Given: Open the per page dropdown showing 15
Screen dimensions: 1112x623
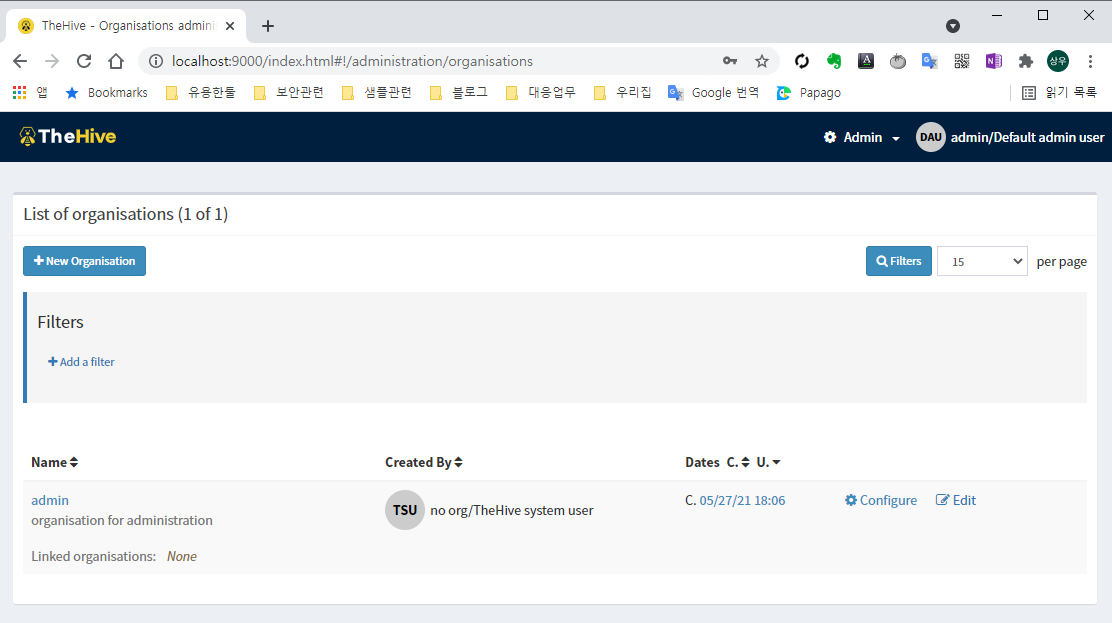Looking at the screenshot, I should [x=982, y=262].
